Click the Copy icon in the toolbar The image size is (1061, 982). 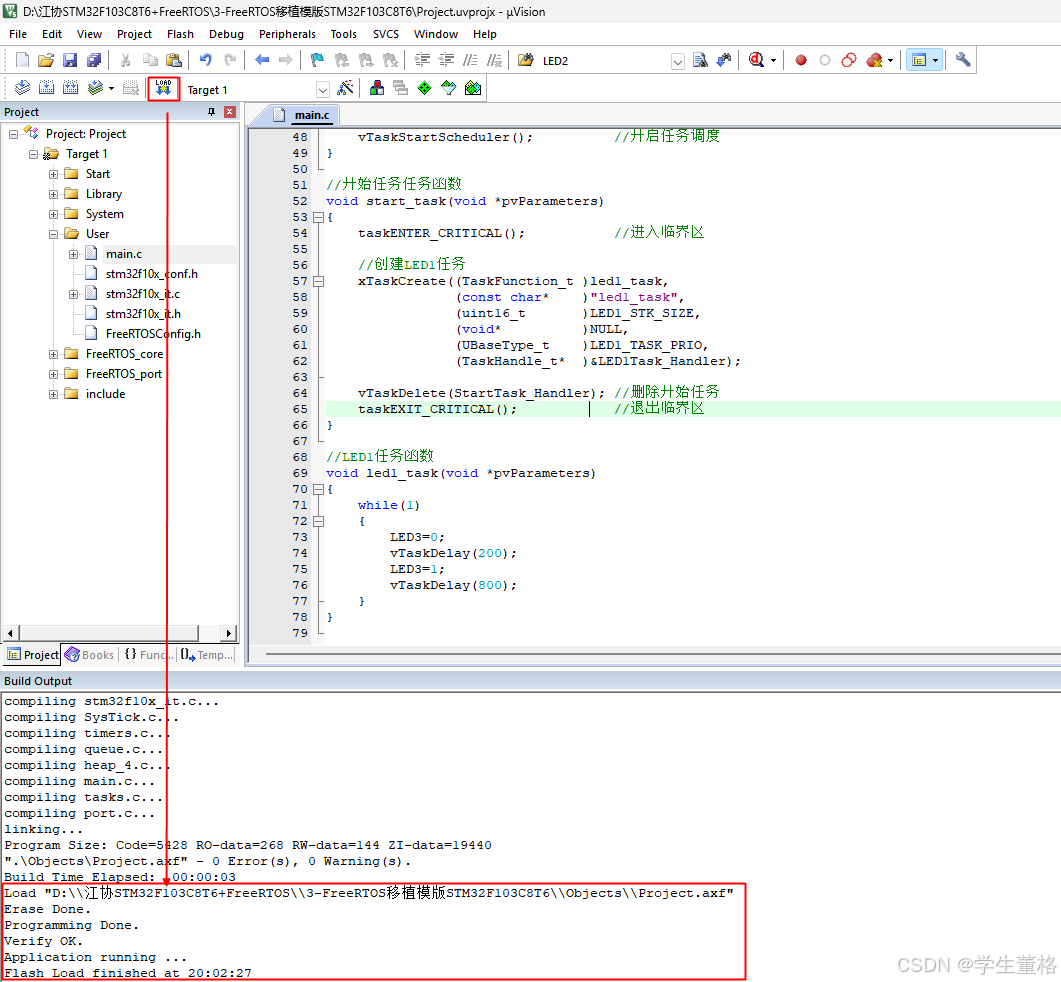click(x=150, y=60)
